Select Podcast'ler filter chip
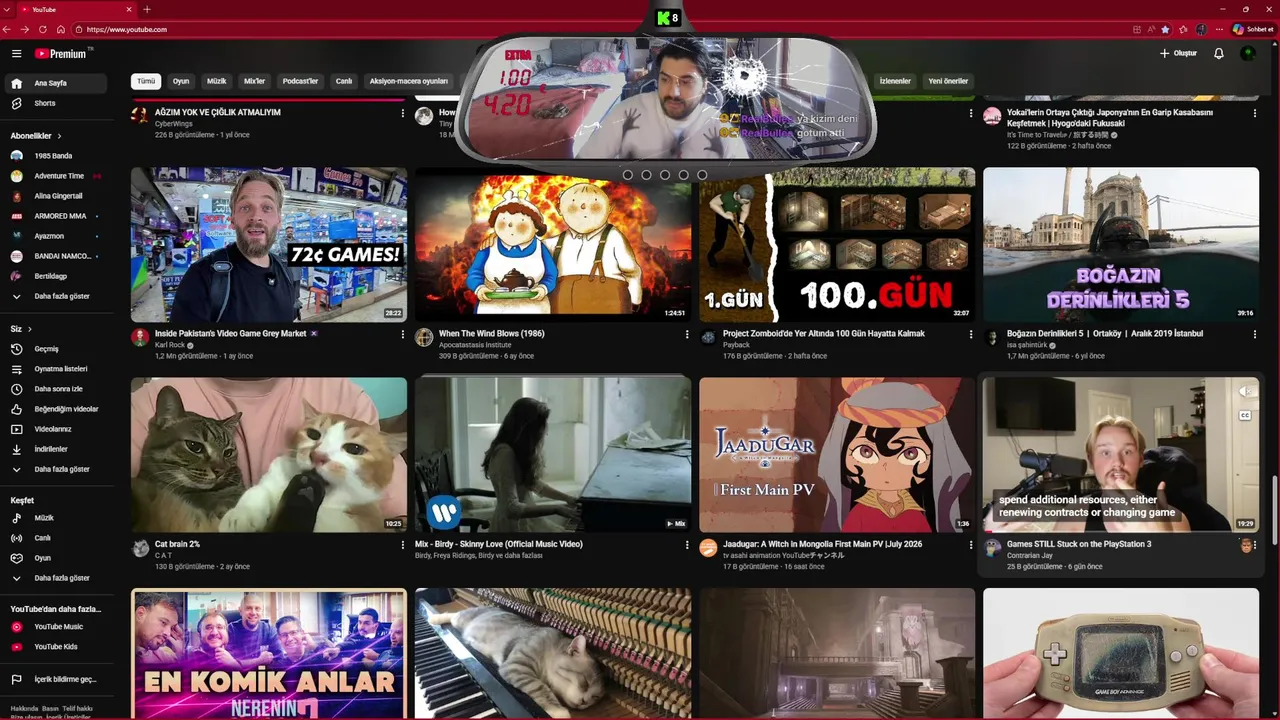 pyautogui.click(x=300, y=81)
